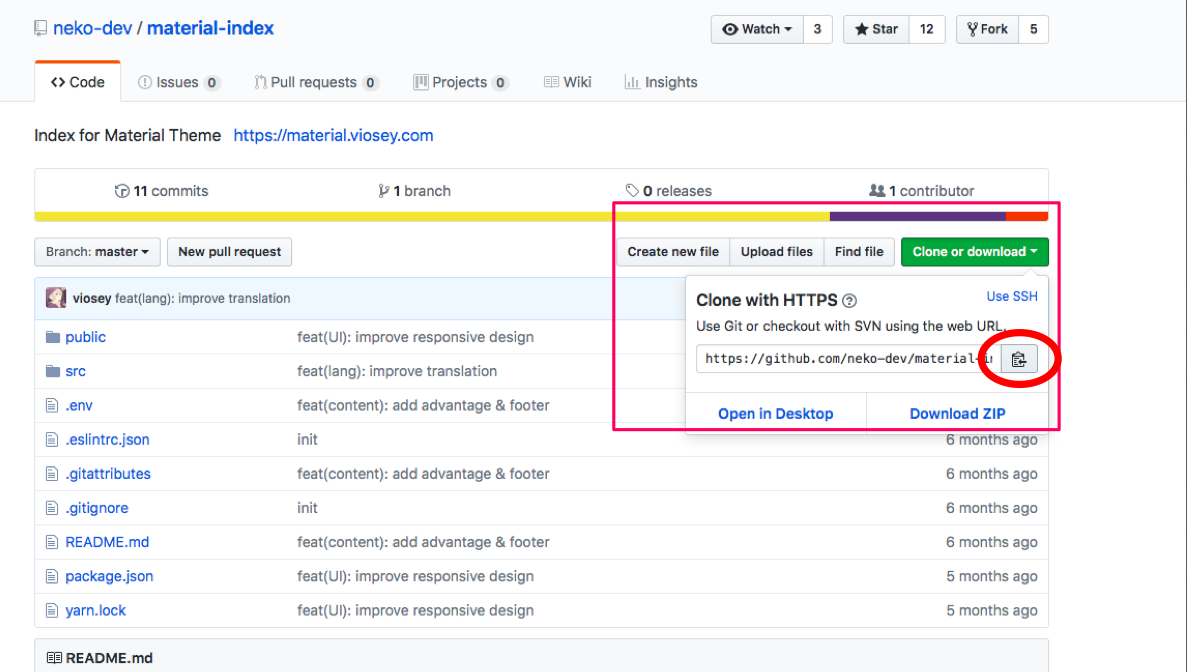Viewport: 1187px width, 672px height.
Task: Open the Wiki tab
Action: pos(568,82)
